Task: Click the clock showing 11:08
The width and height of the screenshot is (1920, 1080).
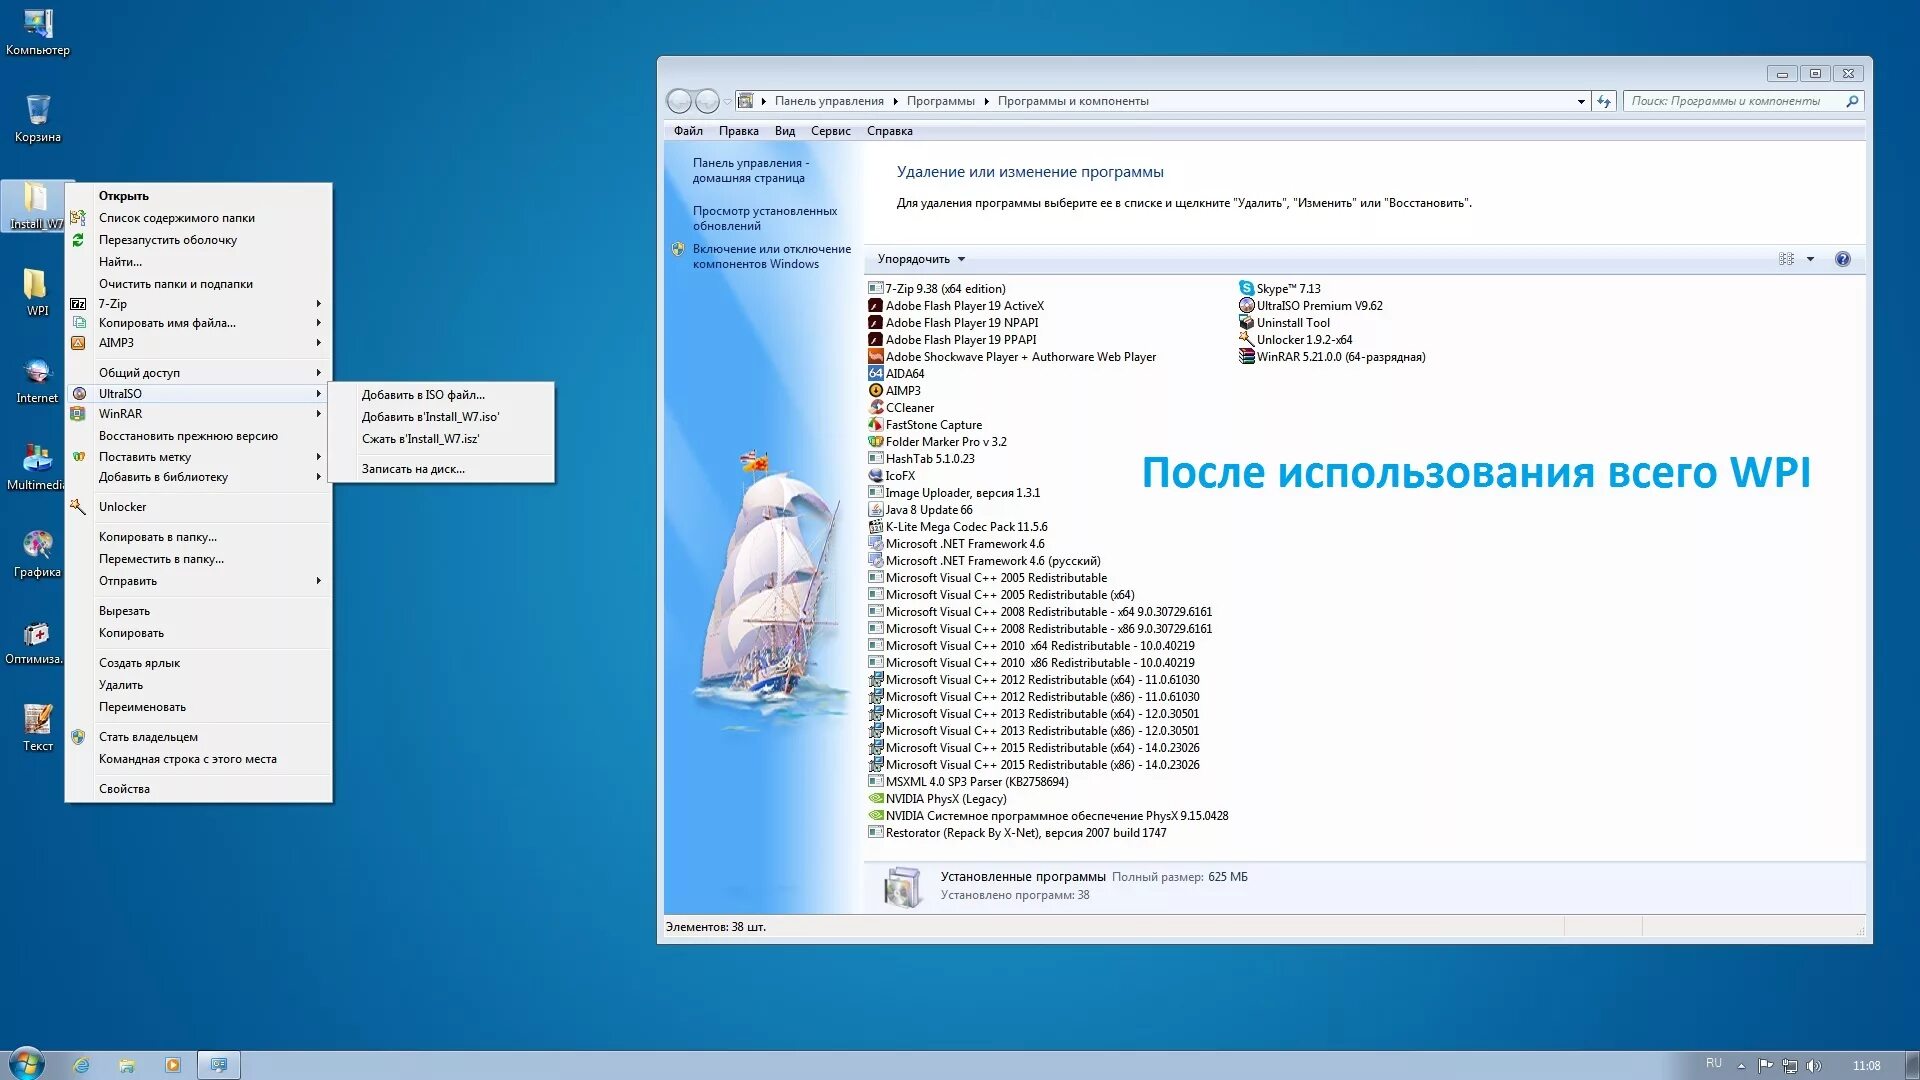Action: (x=1866, y=1066)
